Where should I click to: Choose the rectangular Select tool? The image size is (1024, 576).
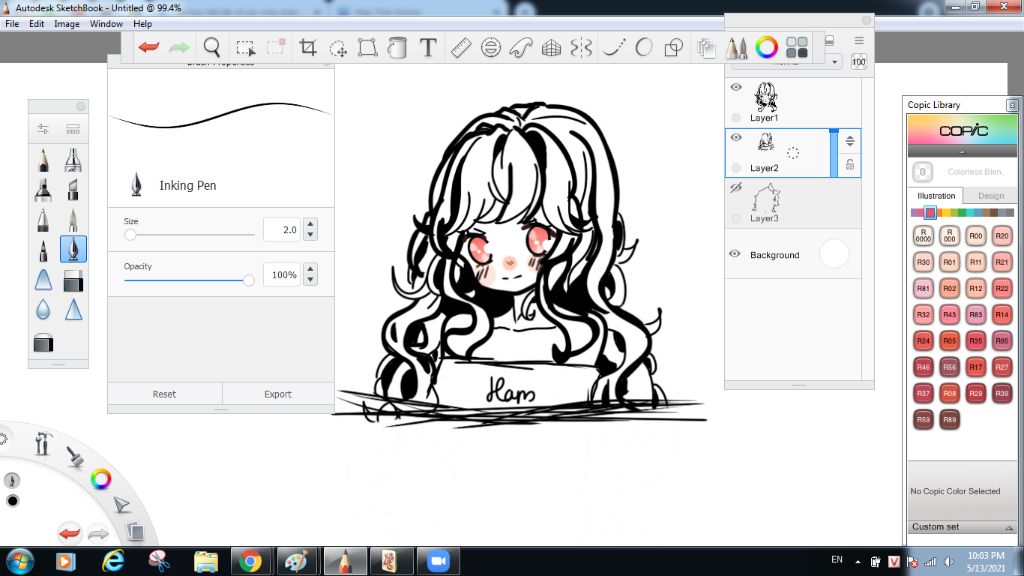[x=246, y=48]
